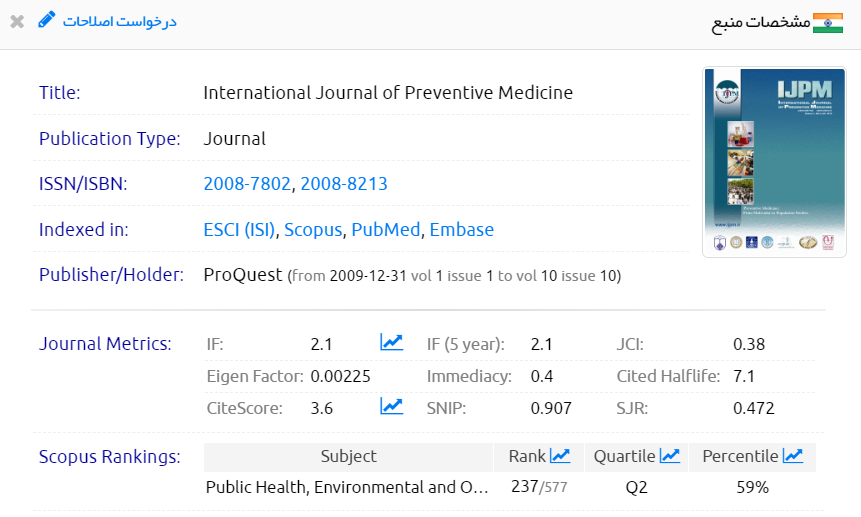Select the Scopus index link
This screenshot has height=517, width=861.
coord(313,230)
